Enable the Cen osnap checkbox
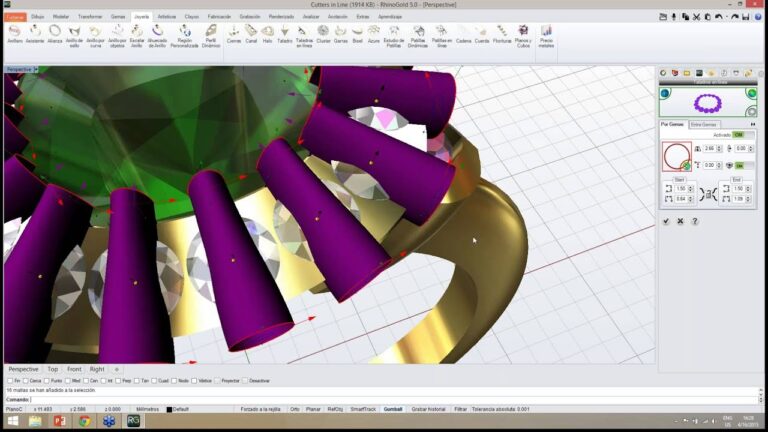The image size is (768, 432). coord(86,381)
